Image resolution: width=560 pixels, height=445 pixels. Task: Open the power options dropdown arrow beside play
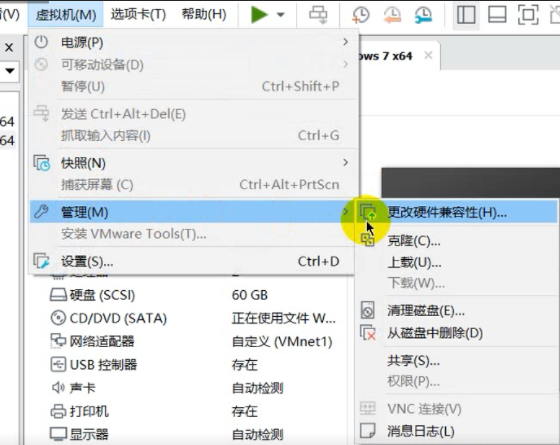pyautogui.click(x=281, y=15)
